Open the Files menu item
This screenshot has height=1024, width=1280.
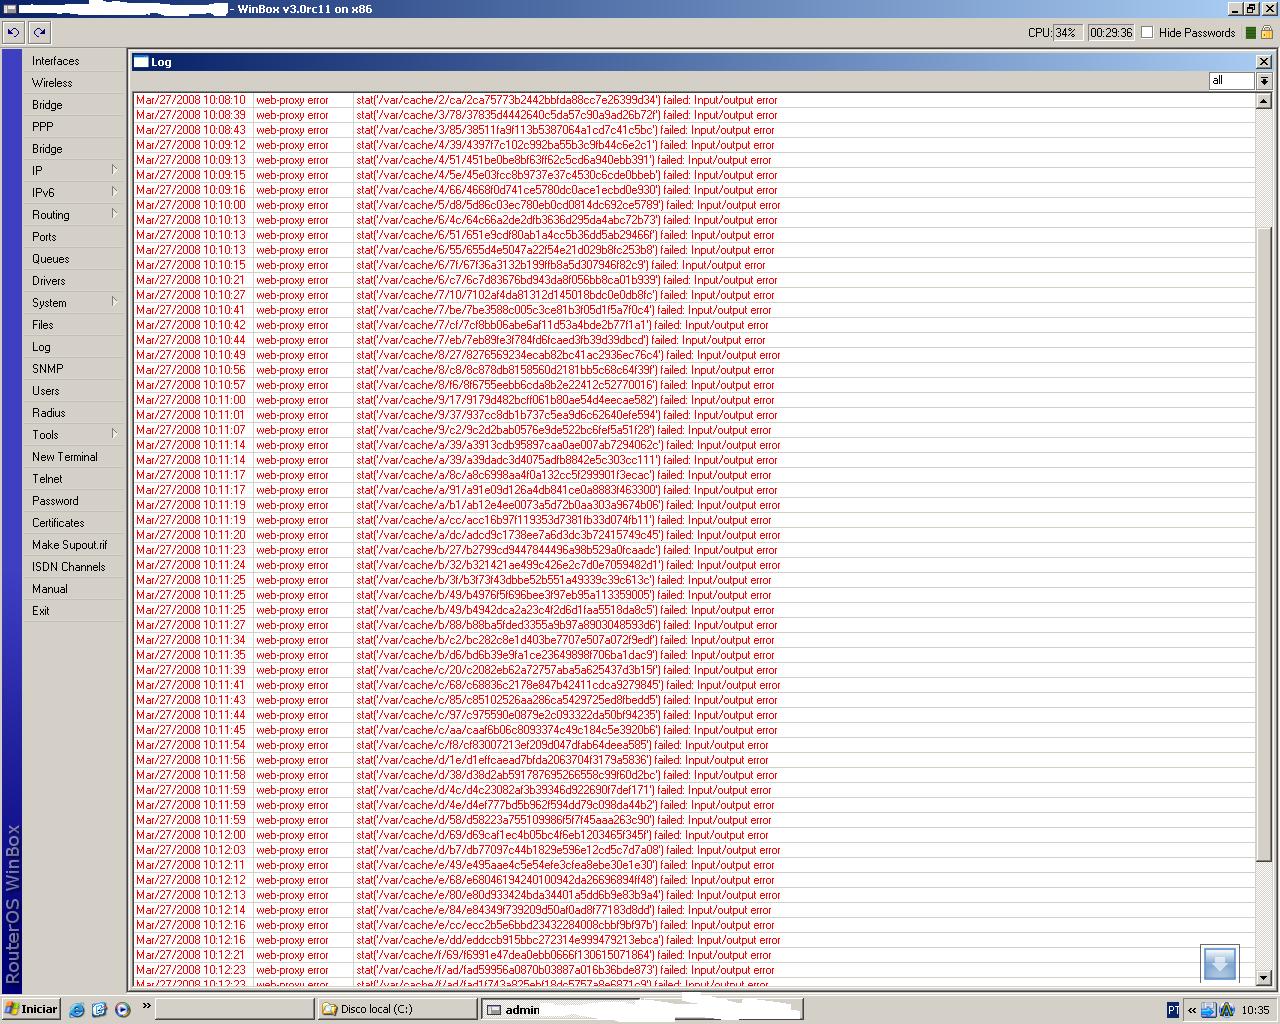tap(75, 325)
